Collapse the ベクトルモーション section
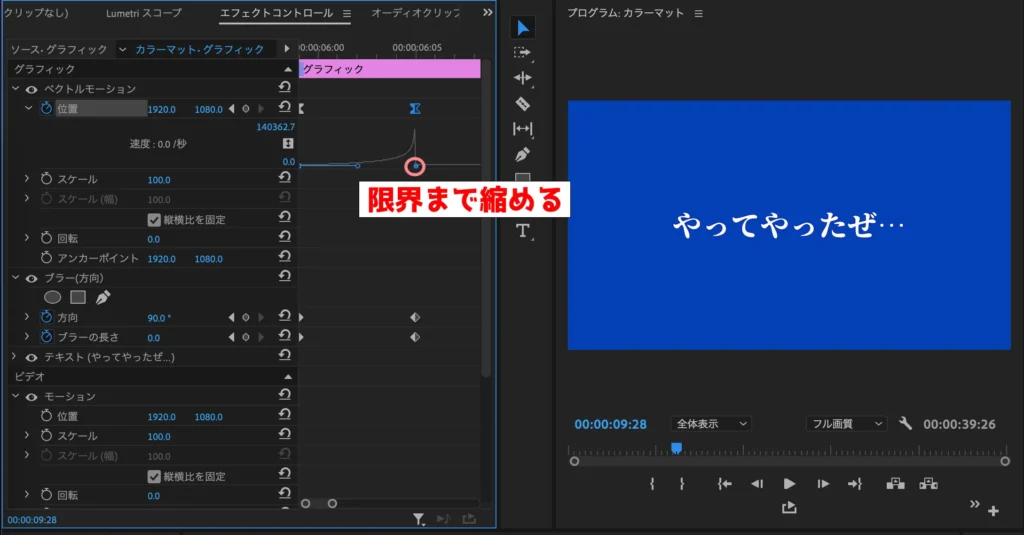 (16, 88)
